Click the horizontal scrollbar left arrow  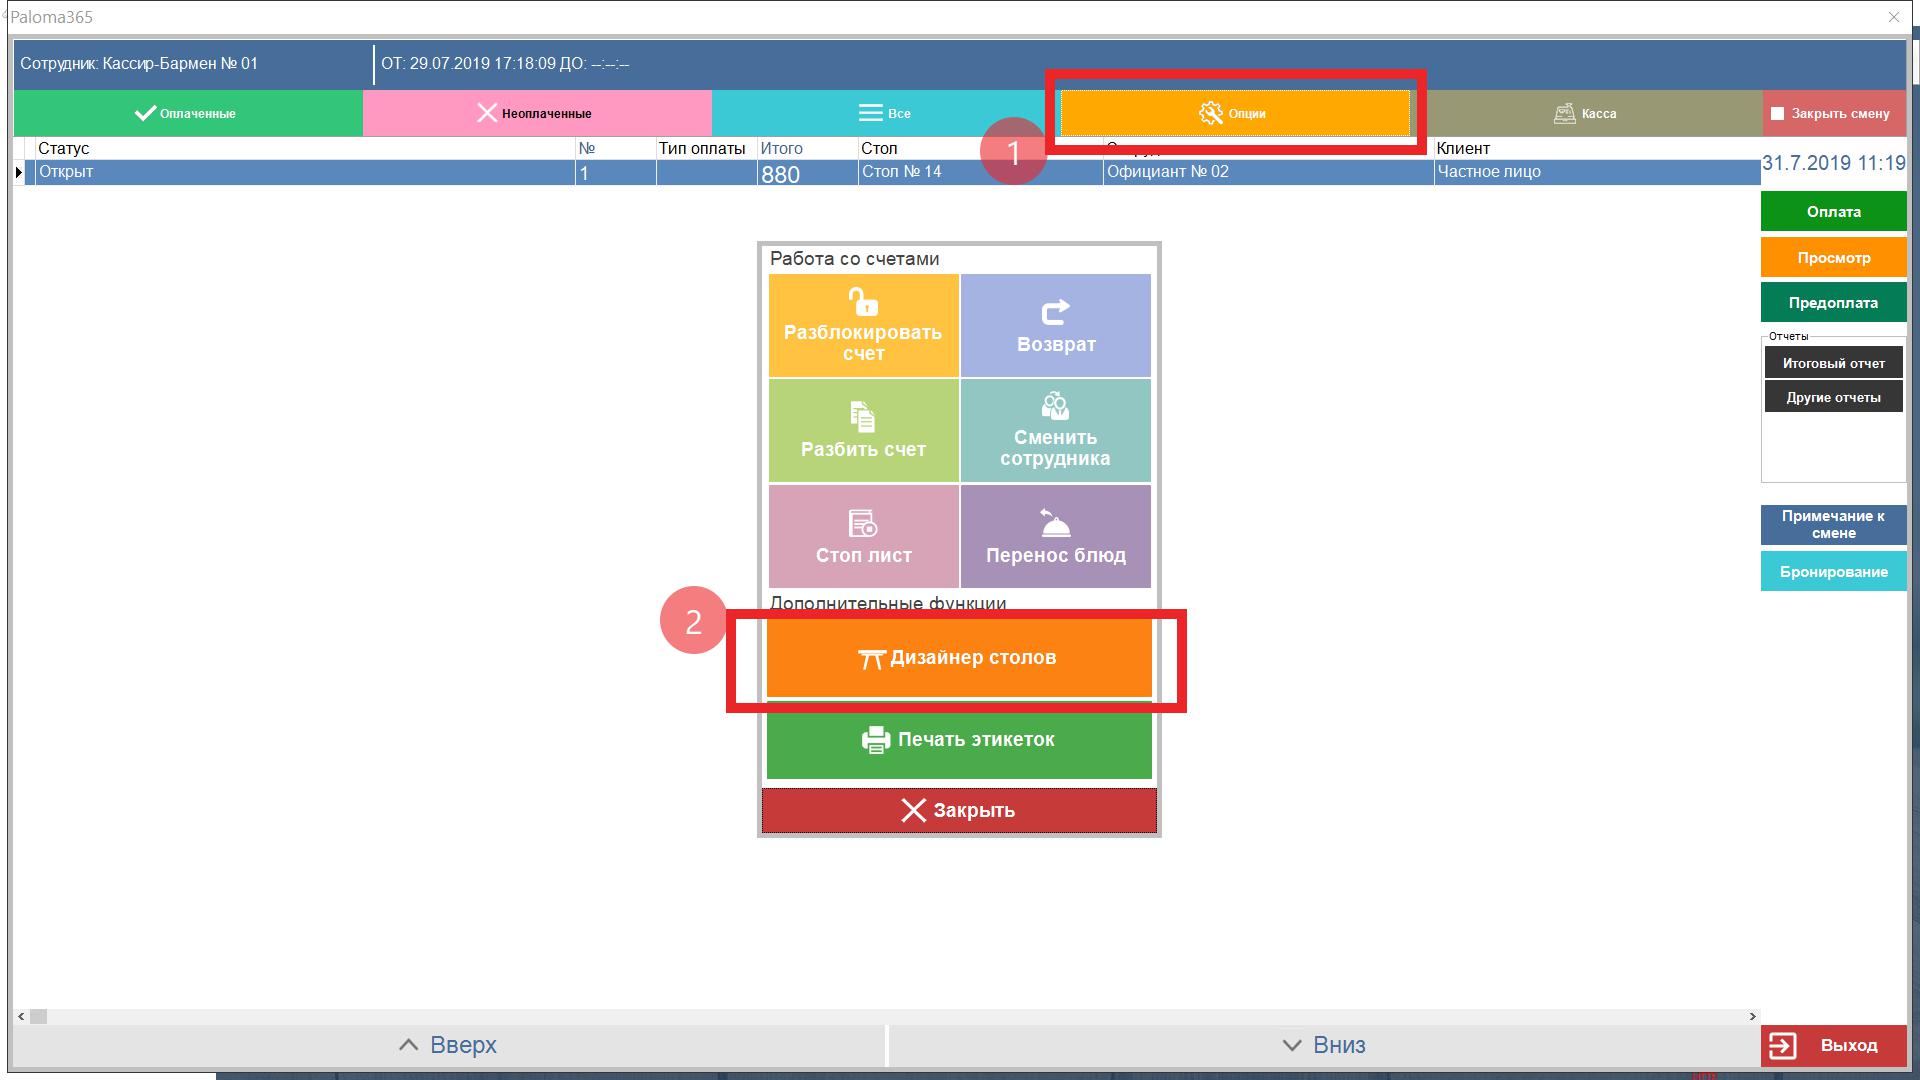tap(21, 1016)
